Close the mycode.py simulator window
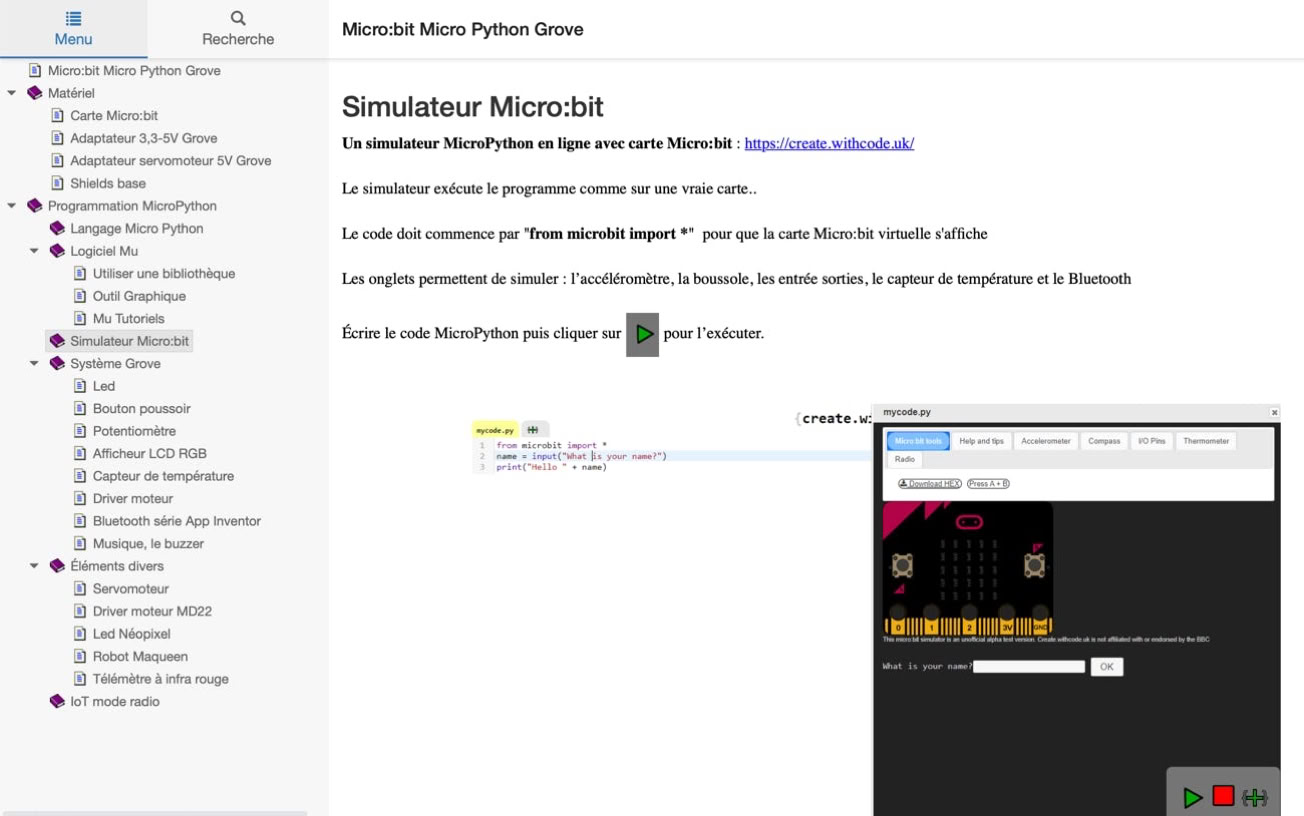This screenshot has height=816, width=1304. tap(1274, 412)
